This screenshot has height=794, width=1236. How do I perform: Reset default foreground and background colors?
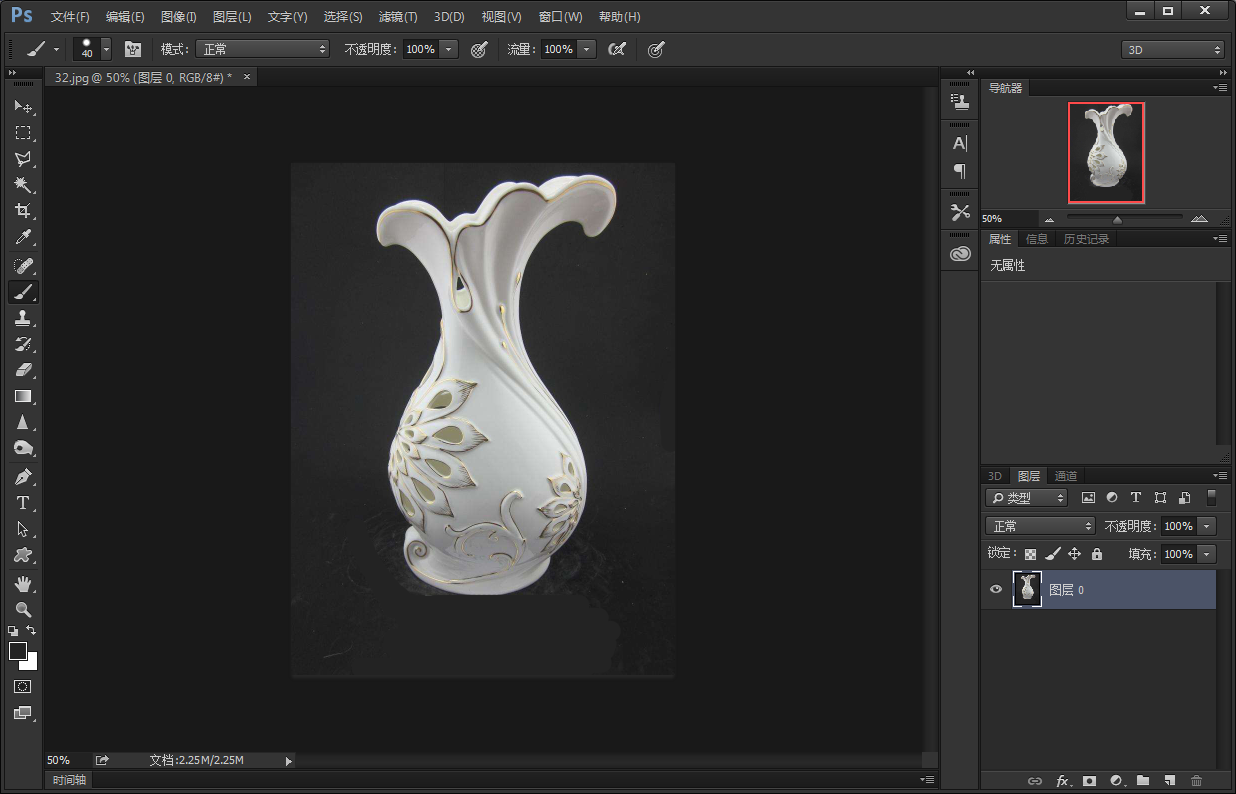coord(13,631)
